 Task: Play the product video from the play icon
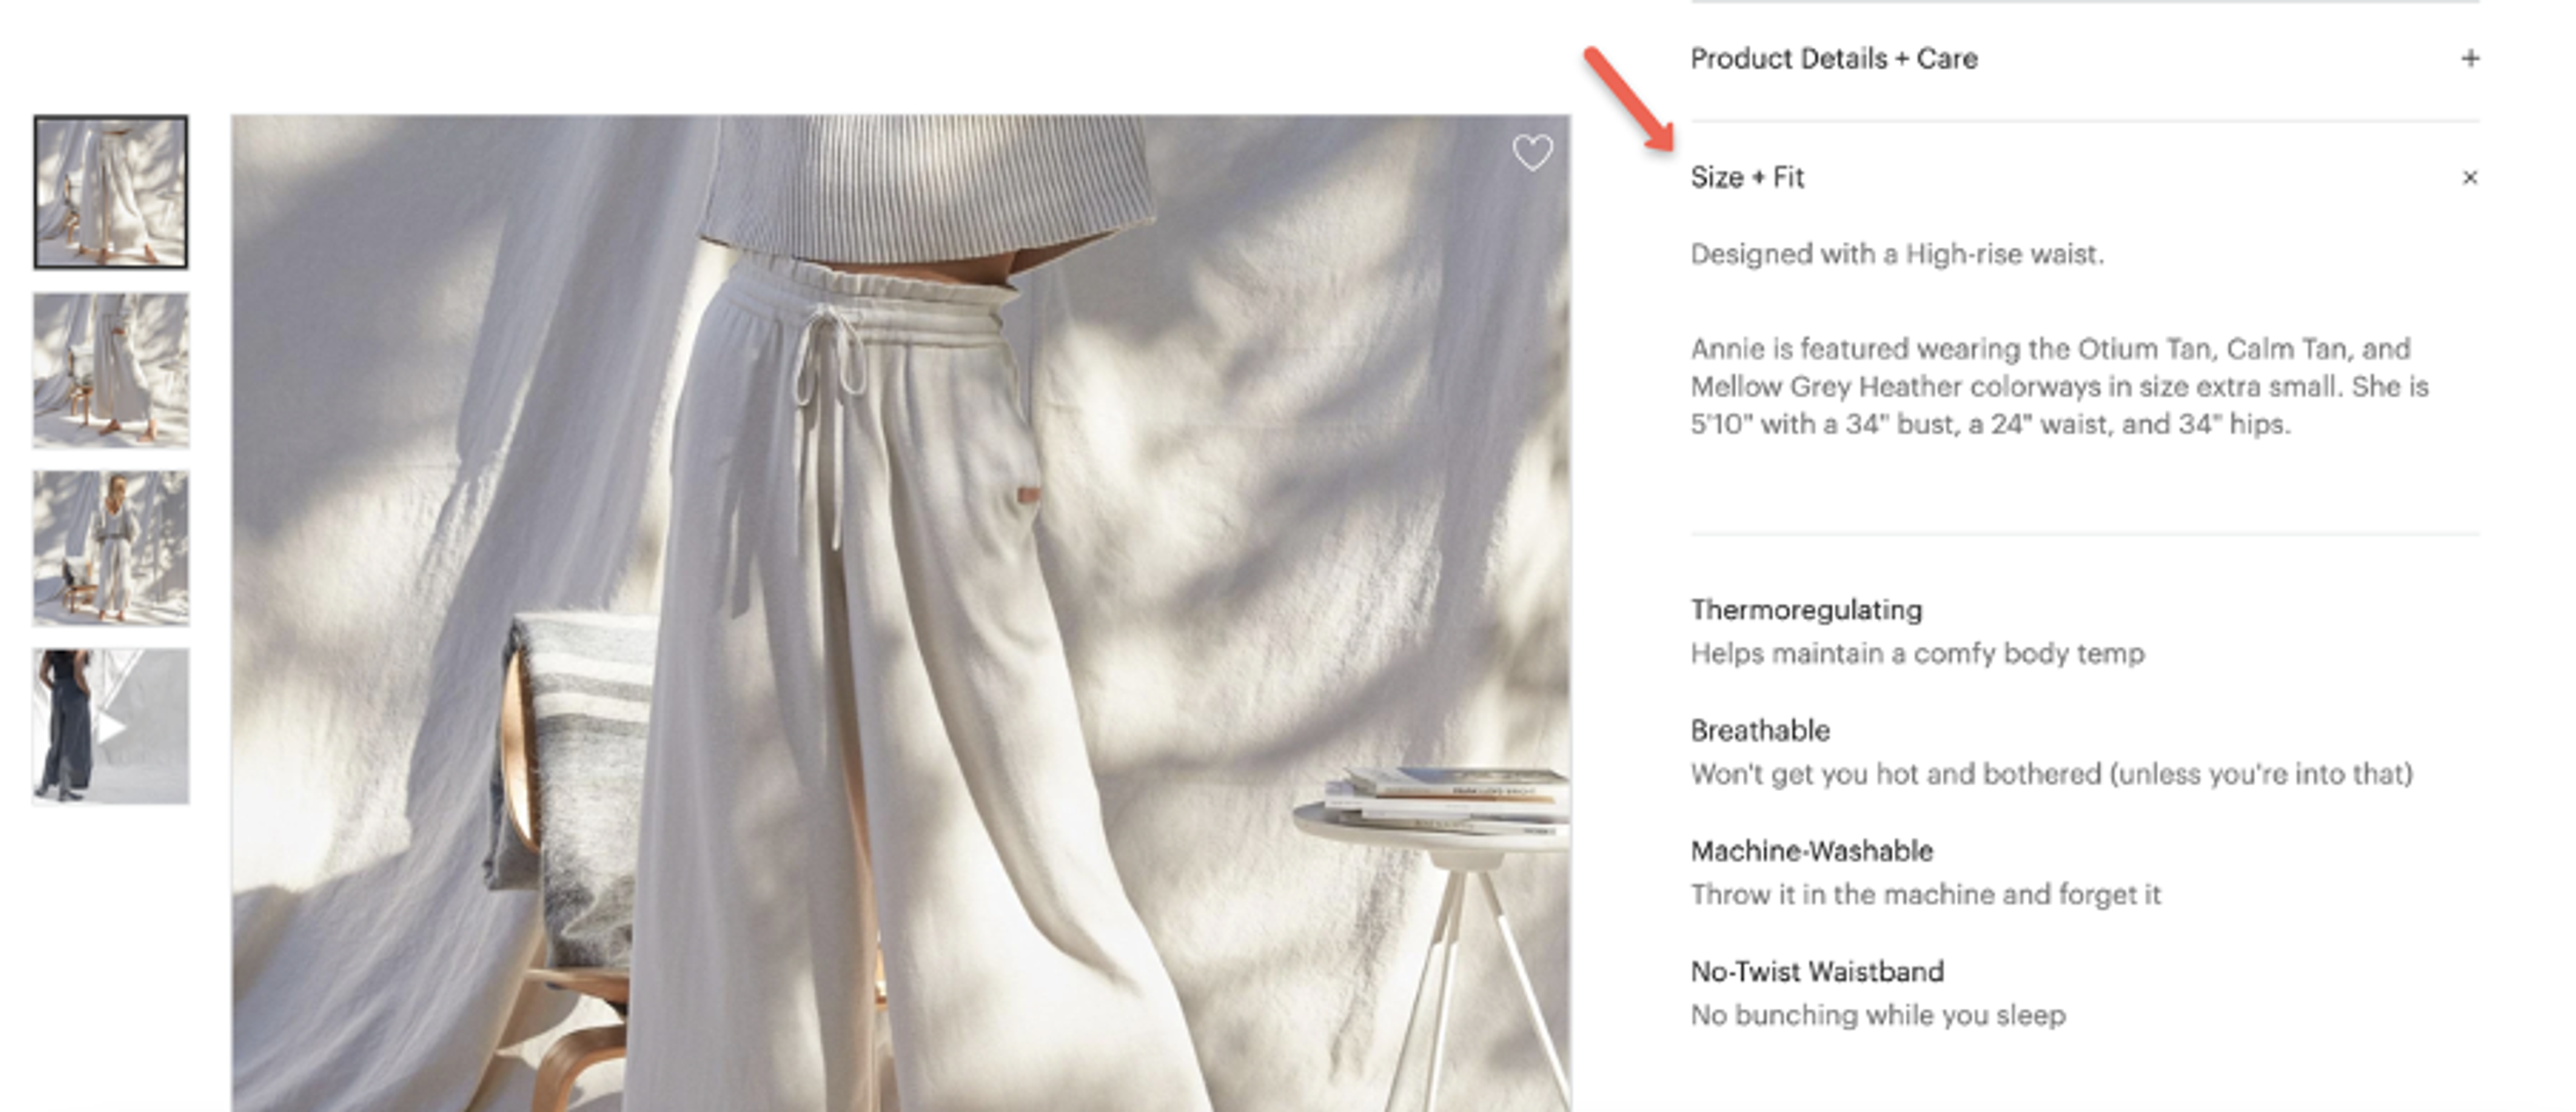pyautogui.click(x=110, y=726)
